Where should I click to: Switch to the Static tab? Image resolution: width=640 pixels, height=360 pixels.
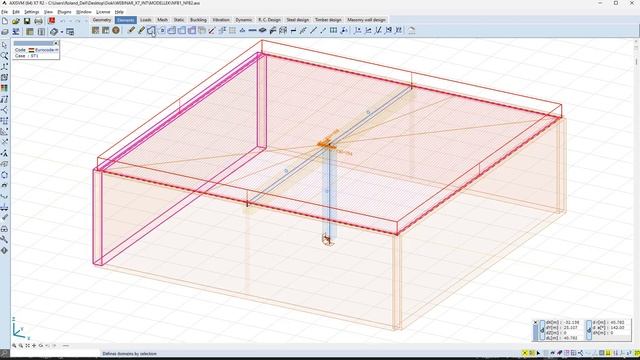click(x=179, y=20)
